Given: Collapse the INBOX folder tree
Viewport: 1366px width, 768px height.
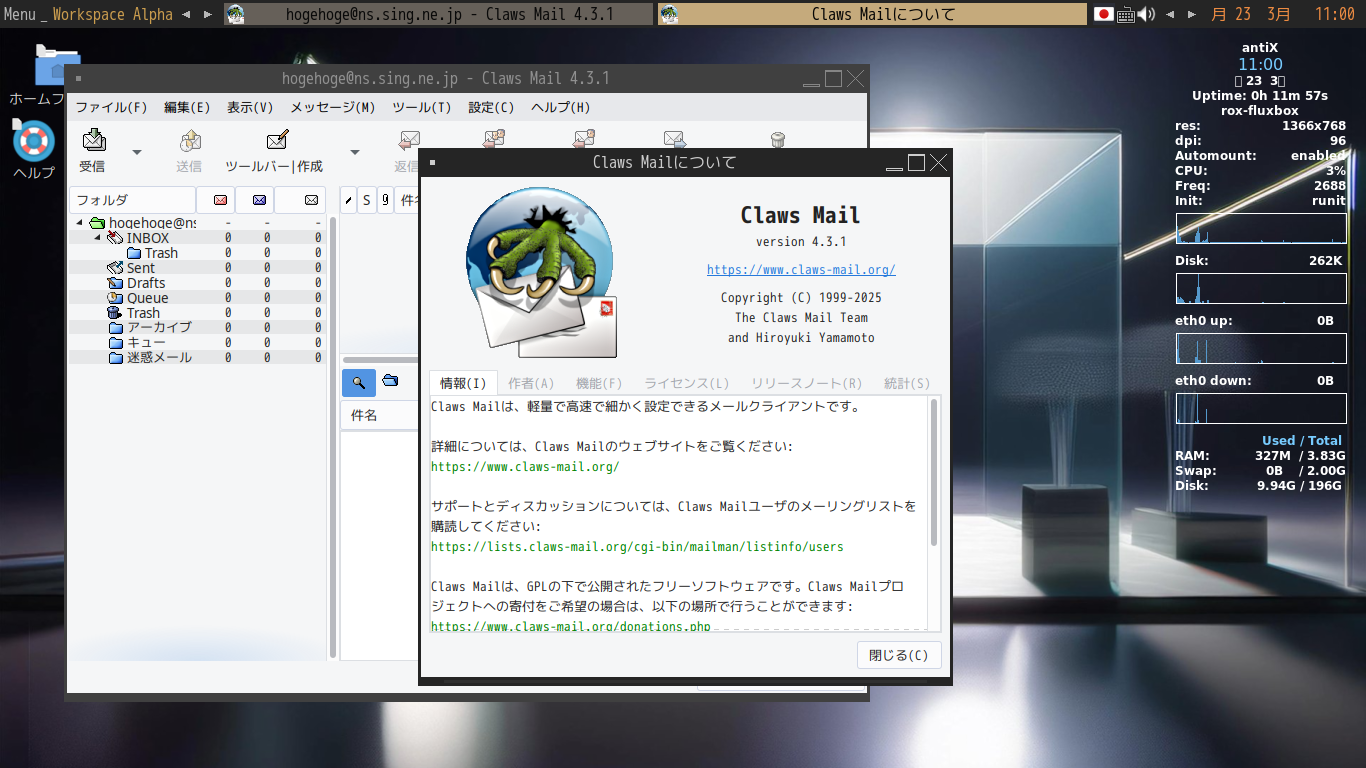Looking at the screenshot, I should tap(98, 238).
